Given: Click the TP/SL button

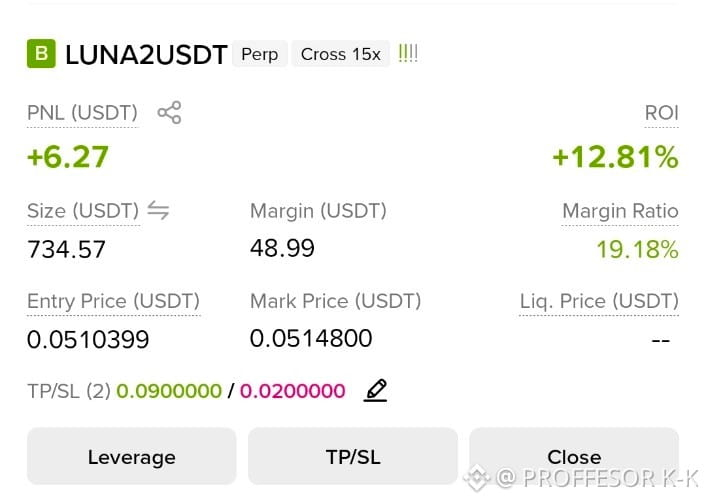Looking at the screenshot, I should 353,456.
